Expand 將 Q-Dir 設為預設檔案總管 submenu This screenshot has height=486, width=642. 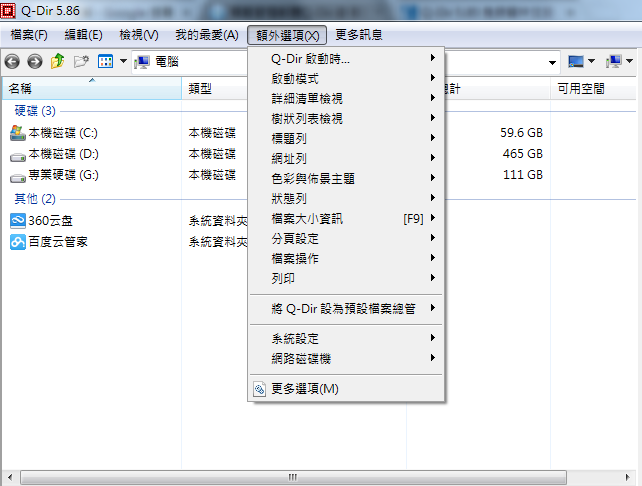point(346,308)
